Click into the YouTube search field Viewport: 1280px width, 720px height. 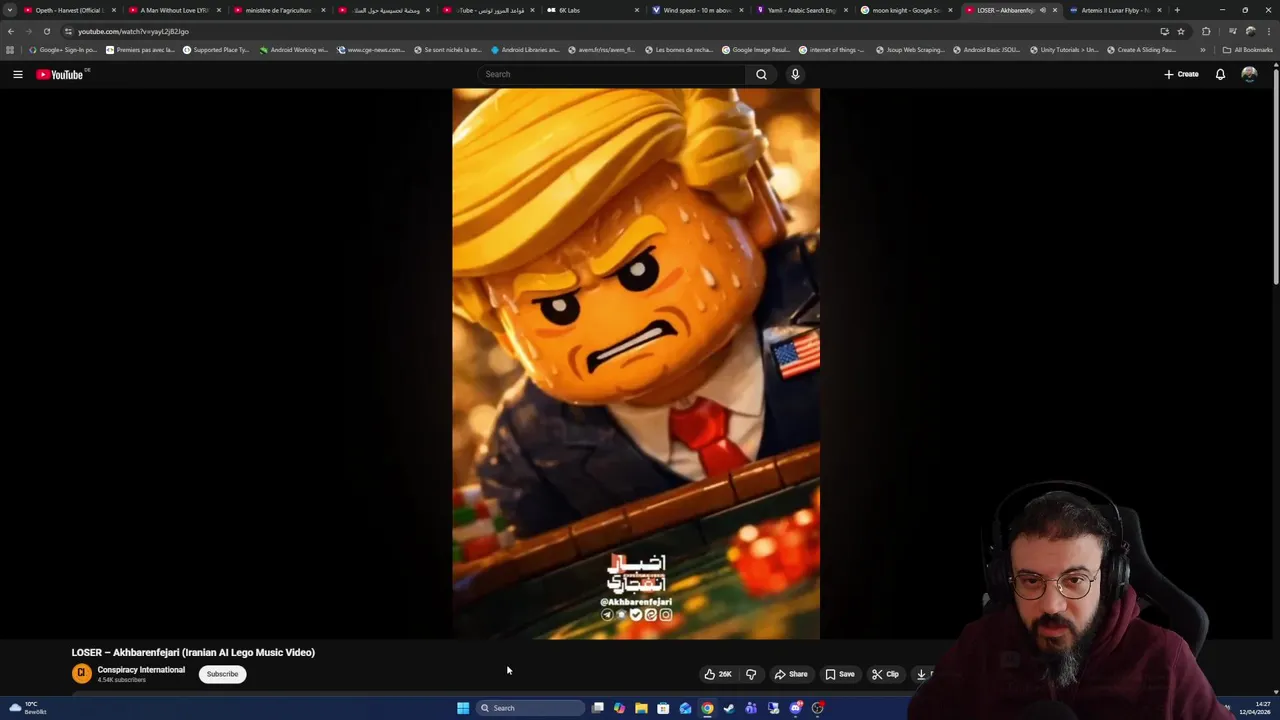click(x=611, y=74)
